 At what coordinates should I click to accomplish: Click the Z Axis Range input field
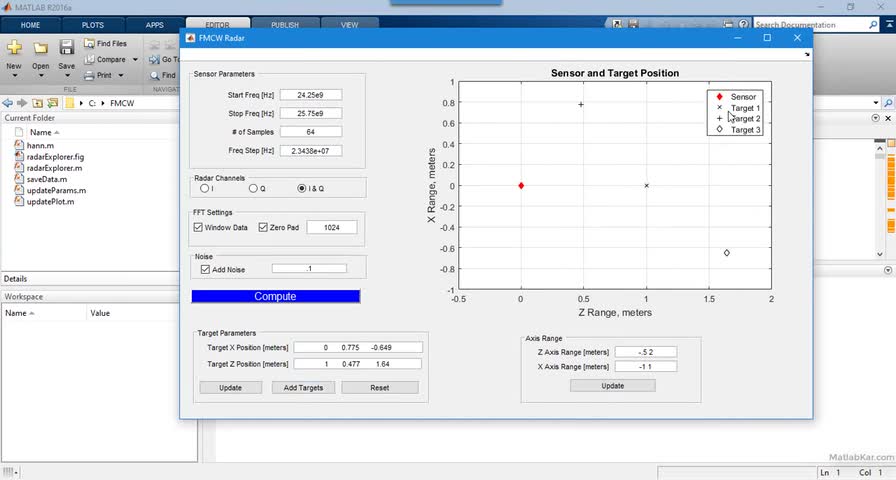646,352
